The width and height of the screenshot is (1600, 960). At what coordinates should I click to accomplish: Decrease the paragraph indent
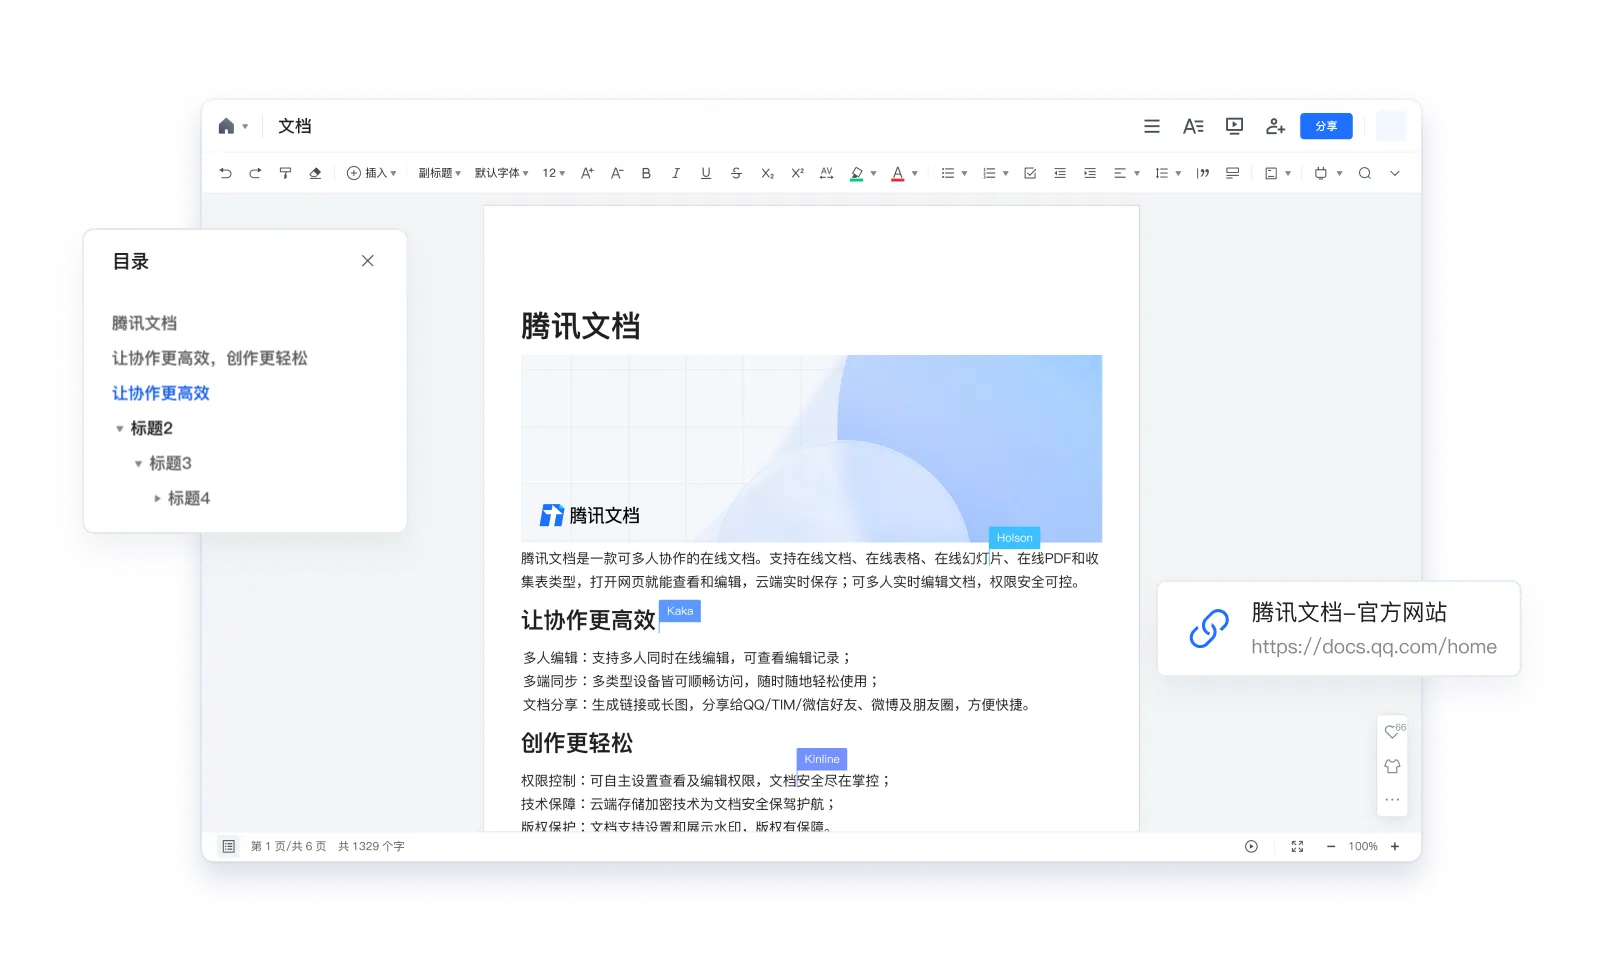(x=1060, y=173)
